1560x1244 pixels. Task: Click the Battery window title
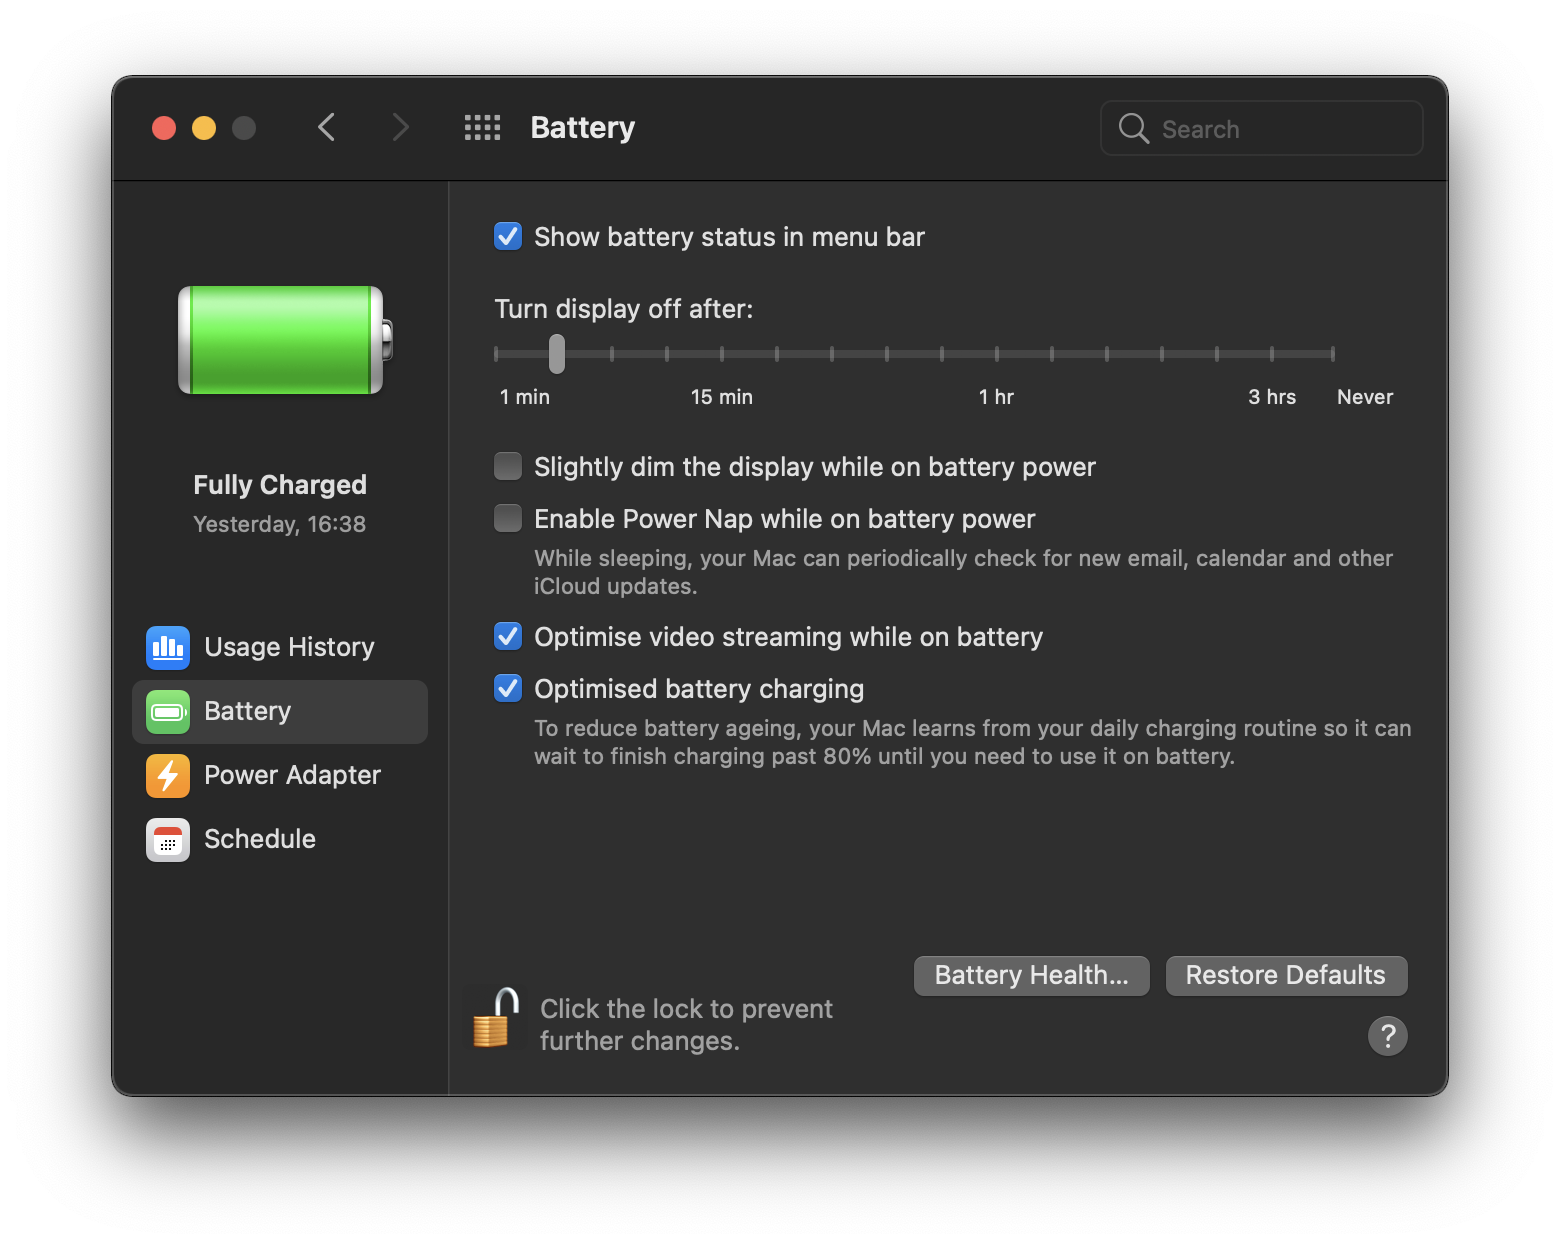[583, 128]
